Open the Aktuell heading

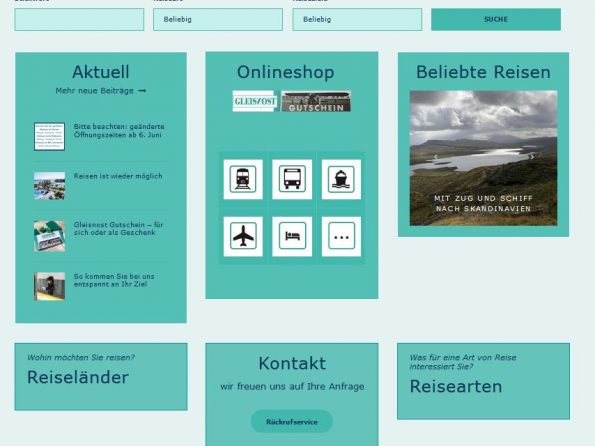(x=101, y=72)
